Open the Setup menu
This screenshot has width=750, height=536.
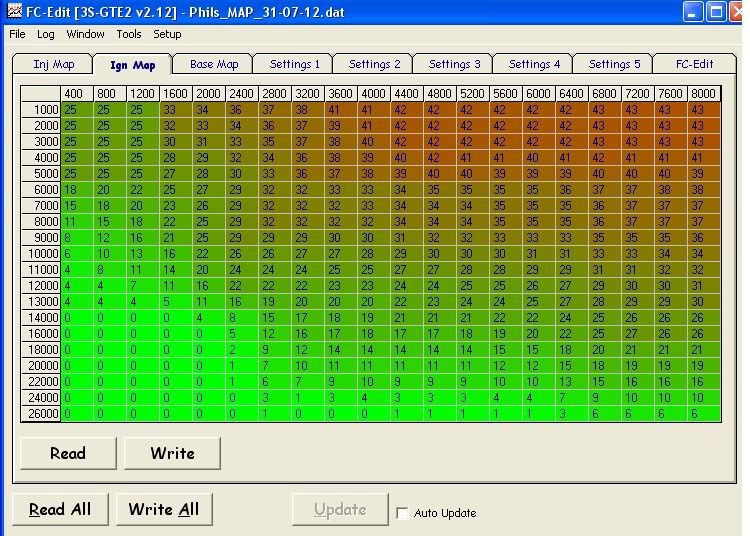(167, 34)
